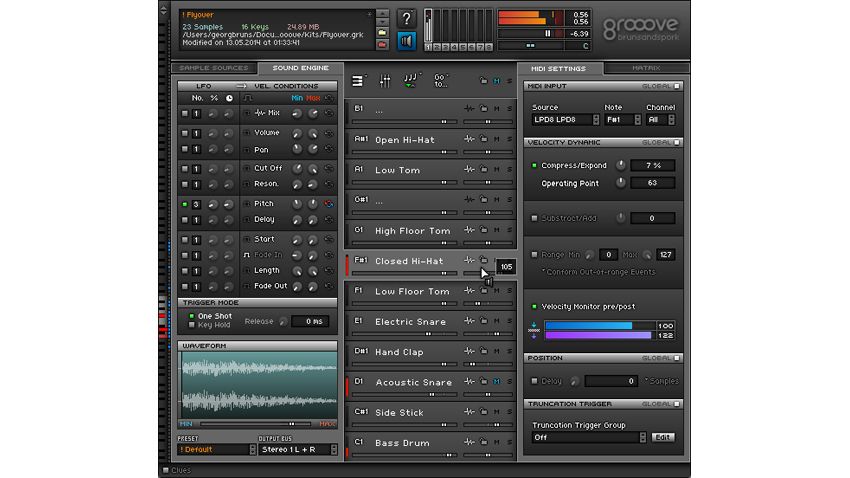Solo the Electric Snare key
This screenshot has height=478, width=850.
509,321
